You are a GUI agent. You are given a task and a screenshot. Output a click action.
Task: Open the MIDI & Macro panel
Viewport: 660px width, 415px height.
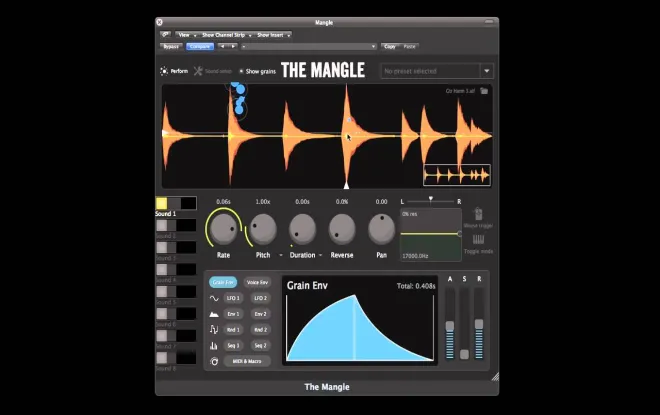coord(247,362)
